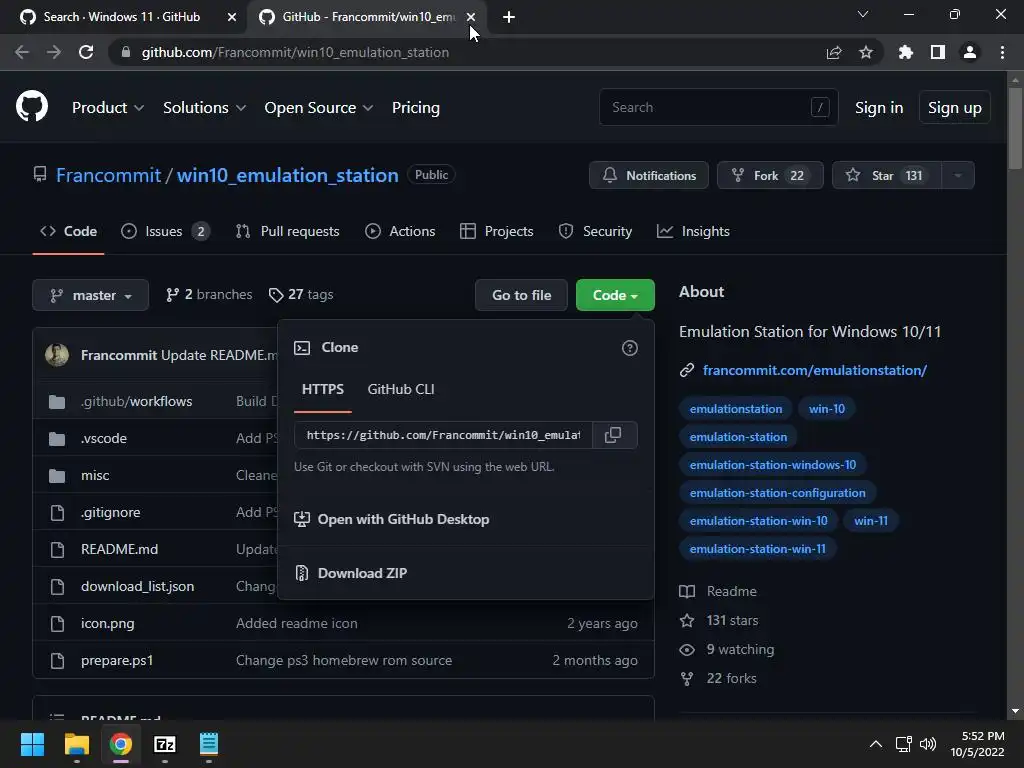Open Chrome profile avatar icon
The image size is (1024, 768).
click(x=970, y=52)
